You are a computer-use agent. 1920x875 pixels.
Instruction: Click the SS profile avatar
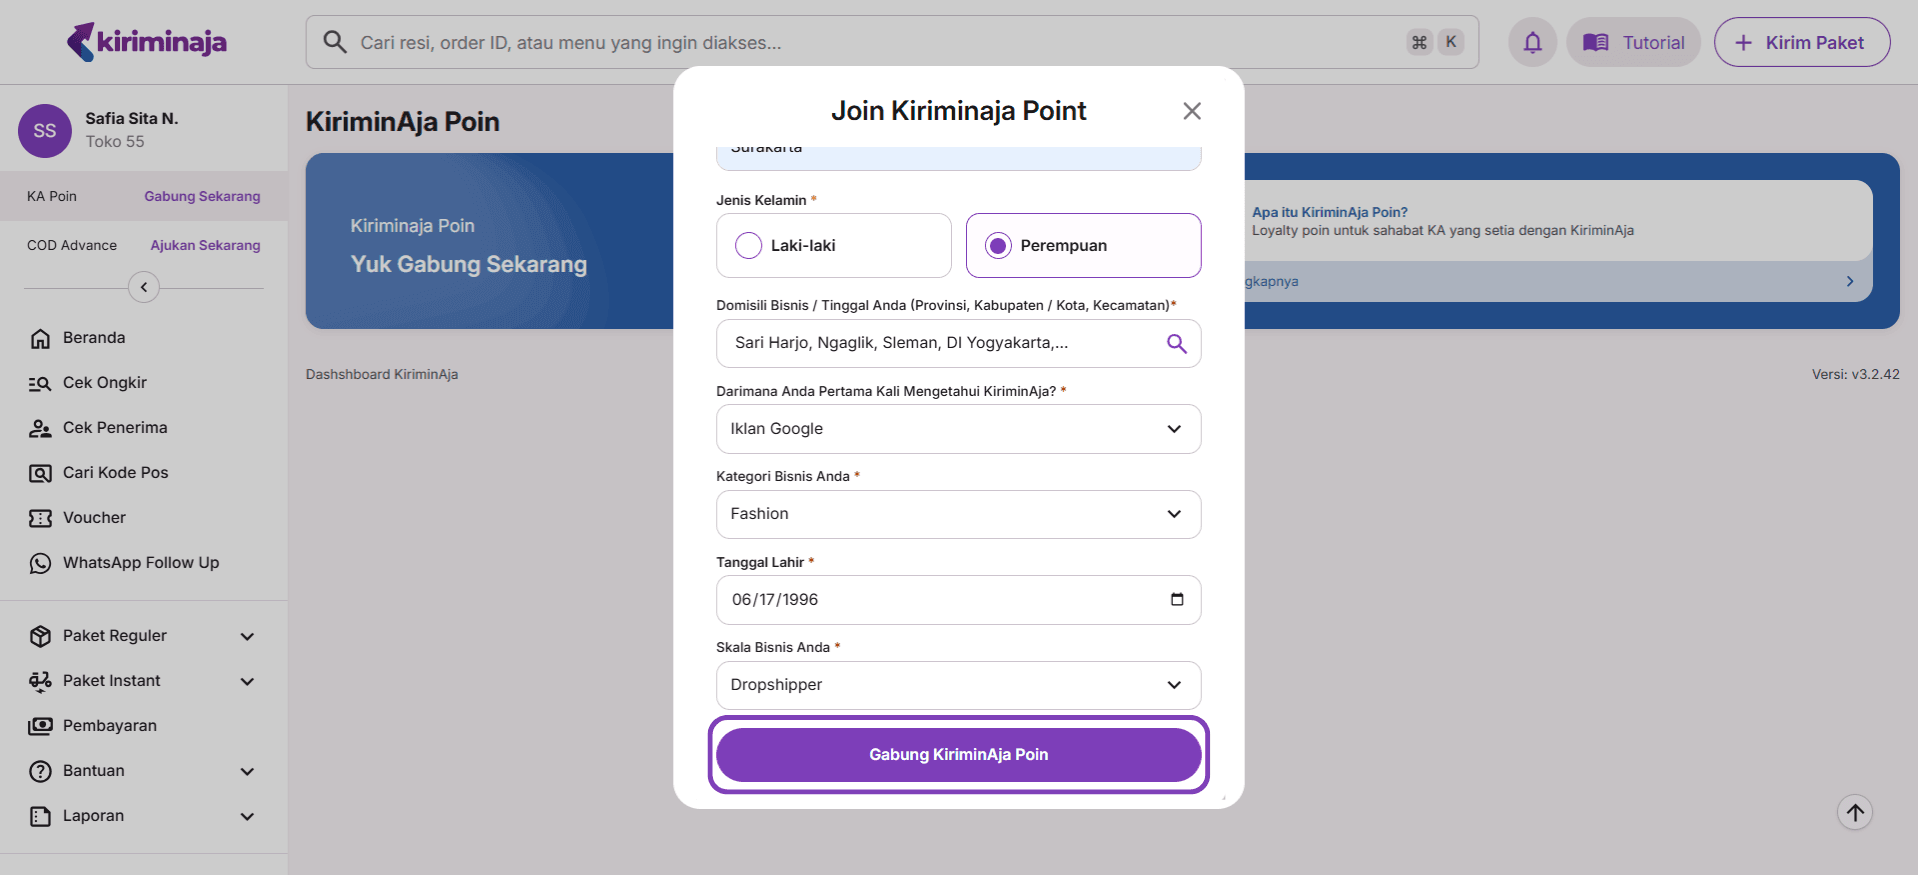coord(45,131)
